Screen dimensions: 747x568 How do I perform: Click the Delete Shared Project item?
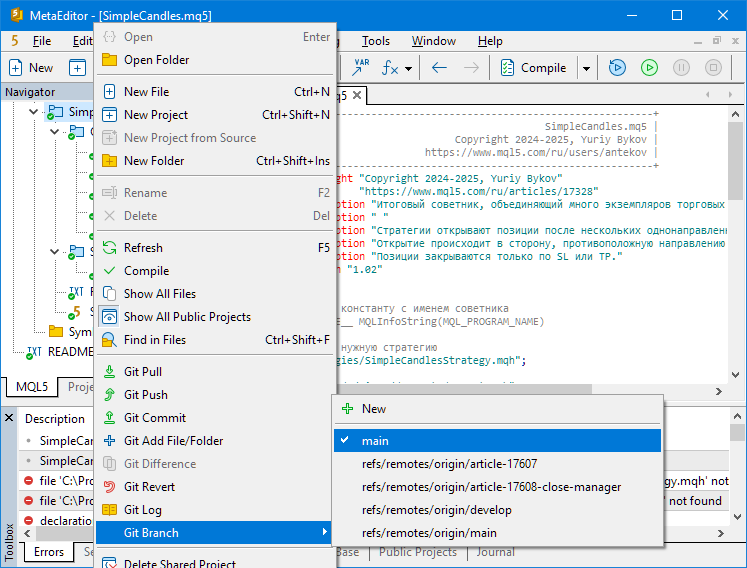(x=215, y=562)
